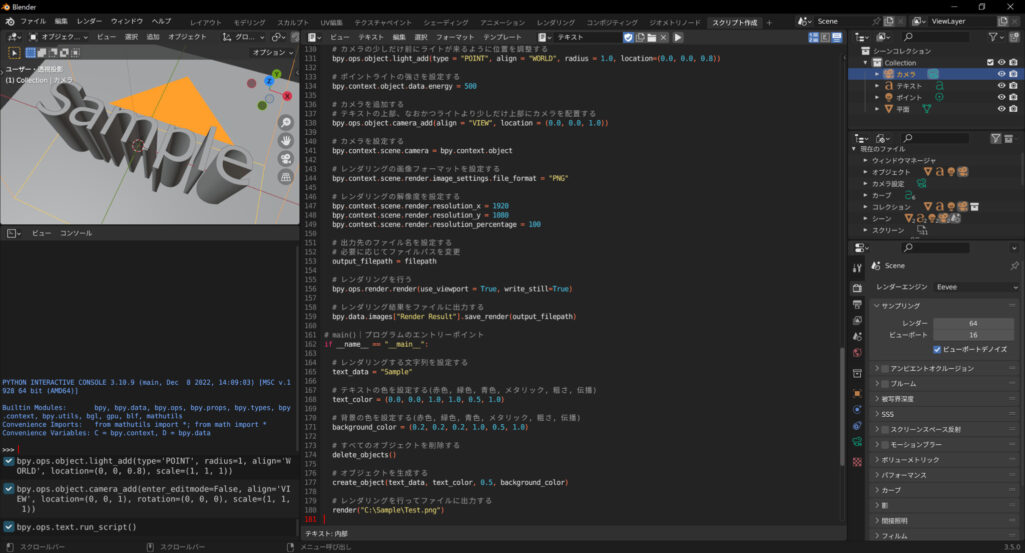Image resolution: width=1025 pixels, height=553 pixels.
Task: Hide the テキスト object with eye icon
Action: [1001, 86]
